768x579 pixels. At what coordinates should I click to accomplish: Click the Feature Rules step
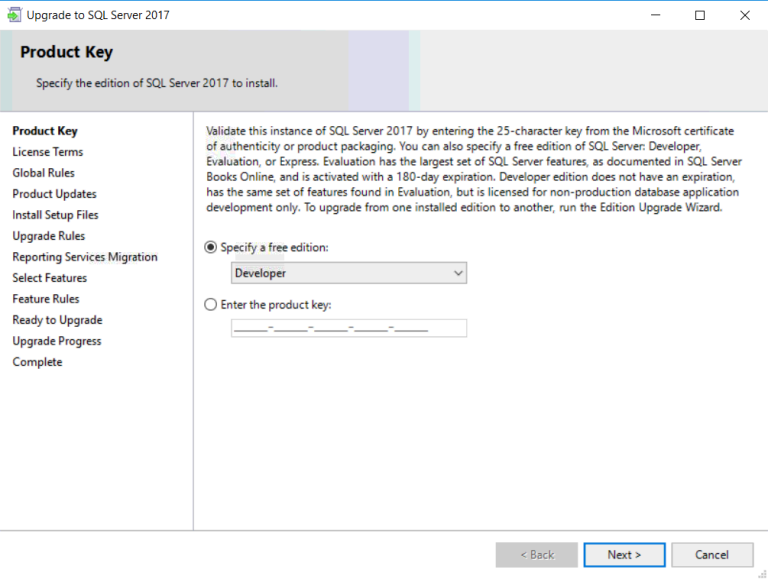(45, 299)
